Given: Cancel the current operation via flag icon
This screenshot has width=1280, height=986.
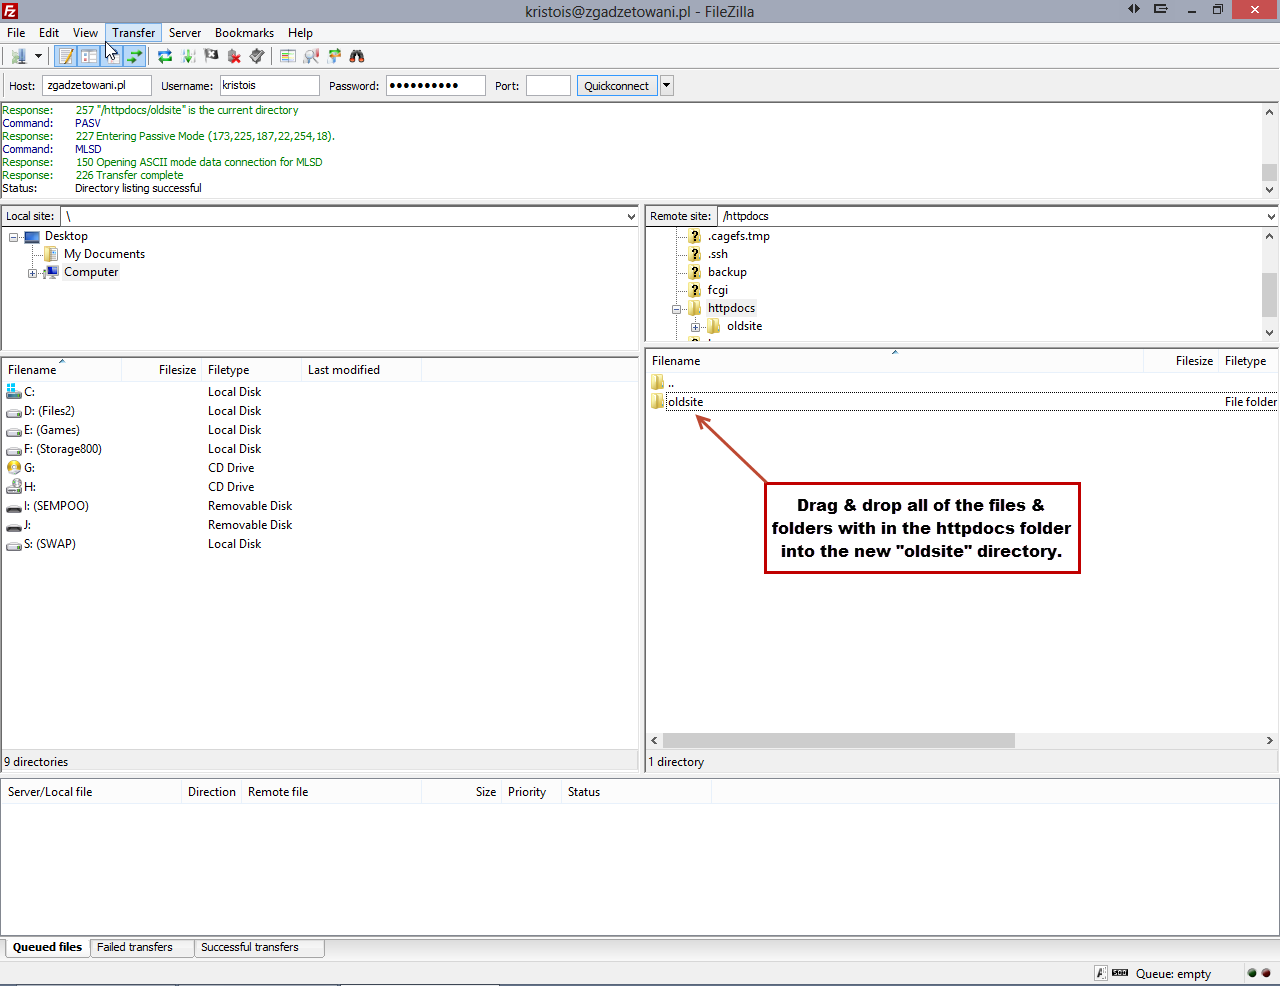Looking at the screenshot, I should 211,56.
